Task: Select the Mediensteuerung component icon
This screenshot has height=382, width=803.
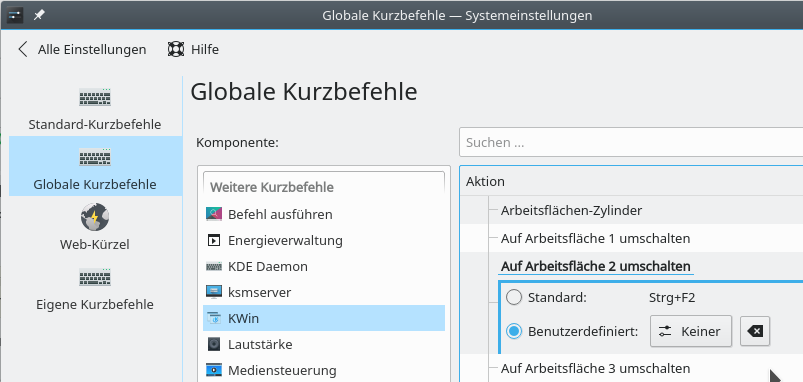Action: (x=214, y=370)
